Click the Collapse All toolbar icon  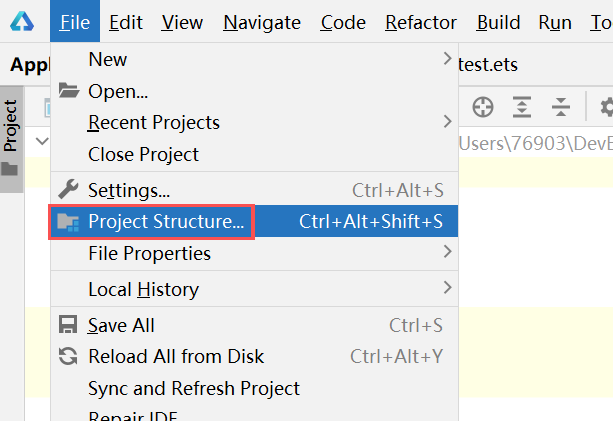[x=561, y=107]
